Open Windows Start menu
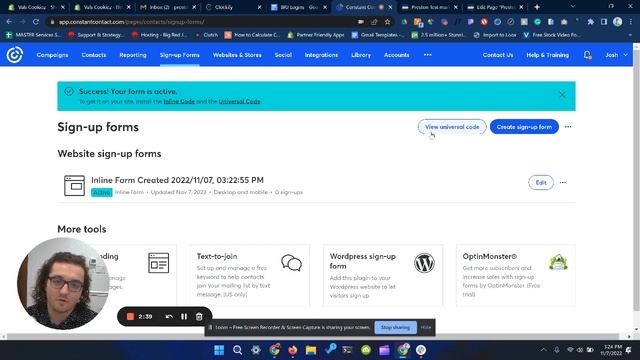The width and height of the screenshot is (640, 360). 219,350
